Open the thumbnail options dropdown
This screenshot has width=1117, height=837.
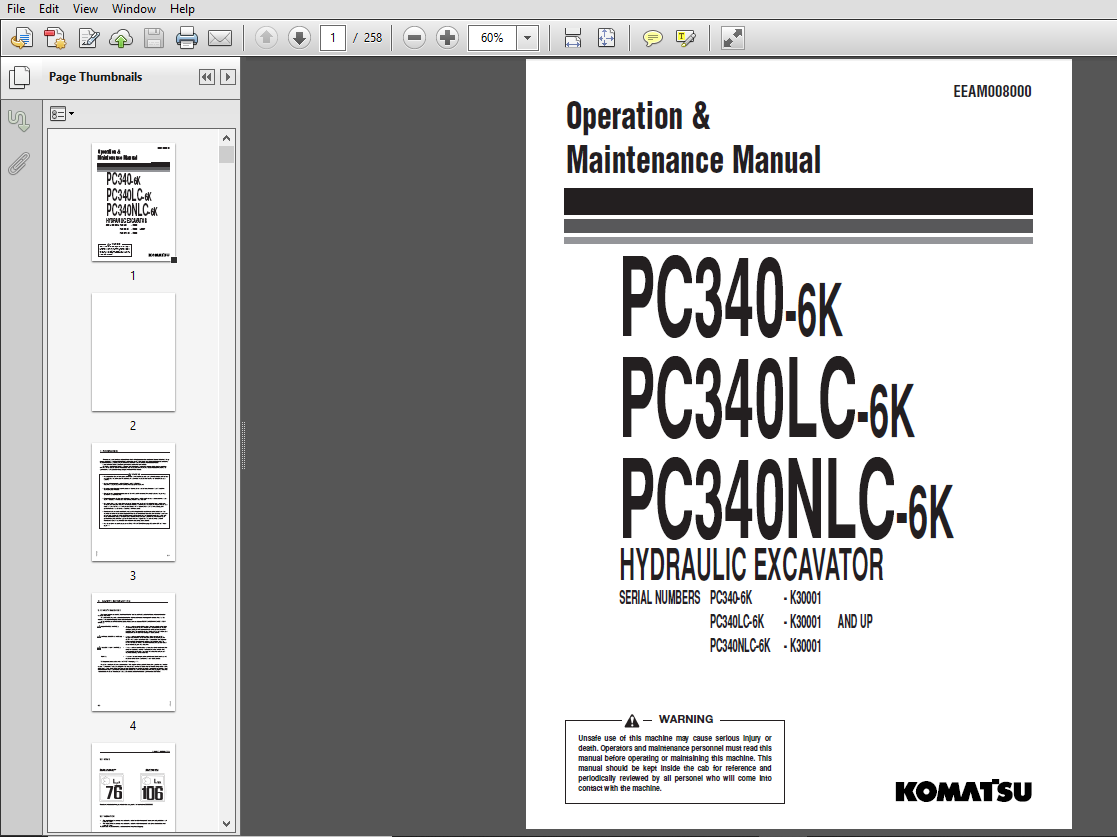tap(62, 113)
